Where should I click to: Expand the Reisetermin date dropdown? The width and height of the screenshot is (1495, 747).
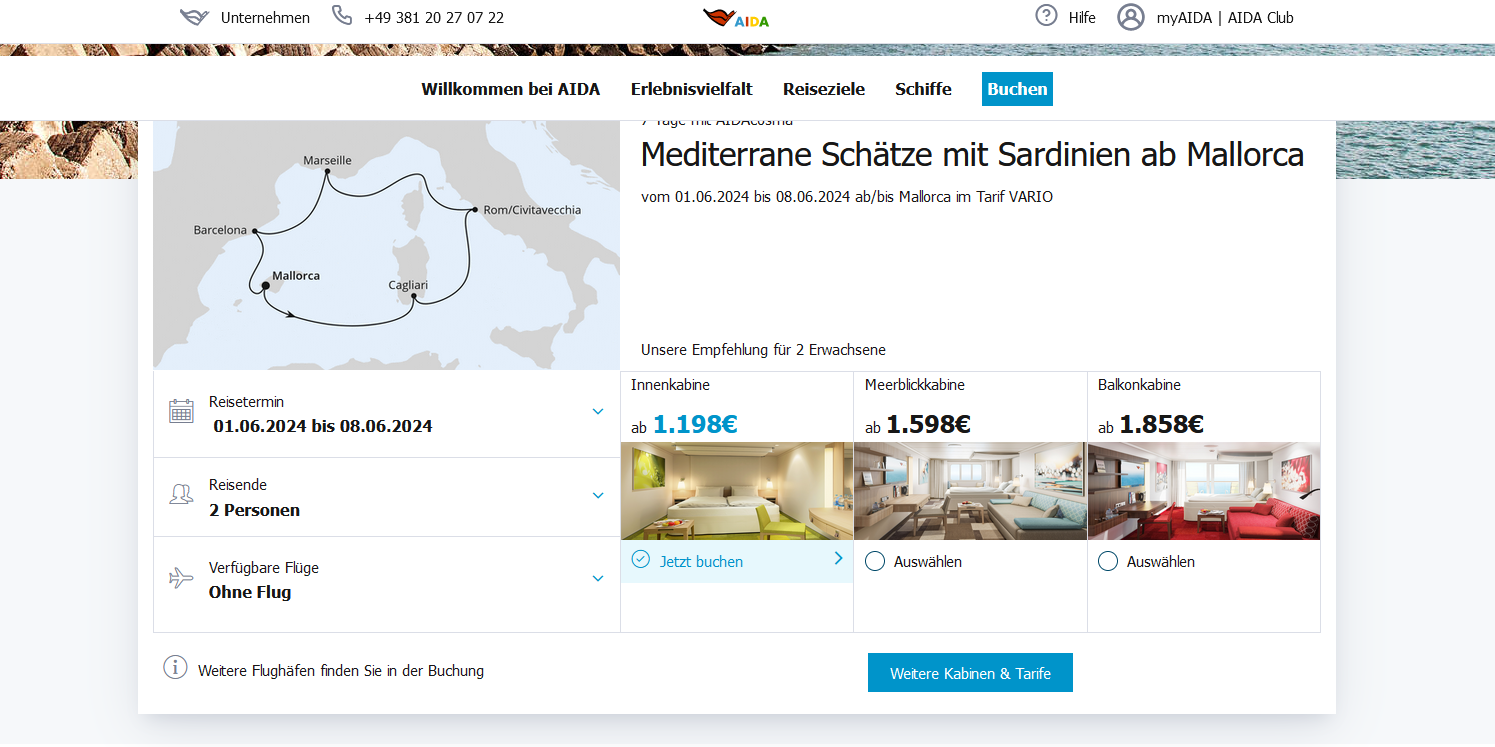tap(598, 412)
